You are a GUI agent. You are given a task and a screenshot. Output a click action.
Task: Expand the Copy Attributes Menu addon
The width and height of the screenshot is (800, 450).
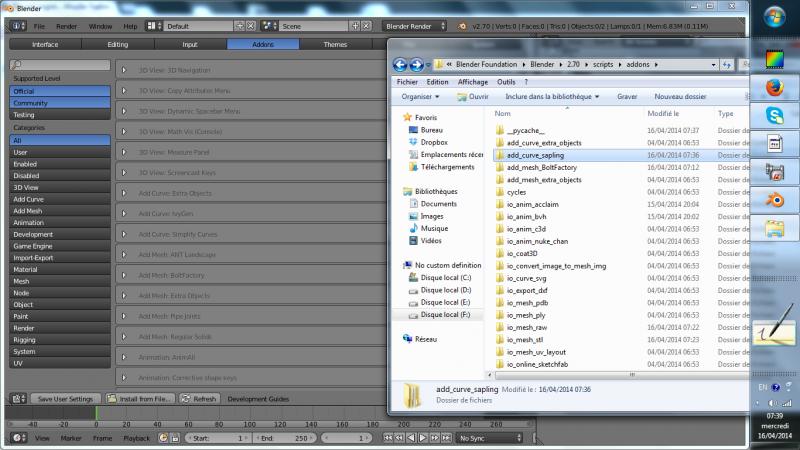[x=123, y=90]
